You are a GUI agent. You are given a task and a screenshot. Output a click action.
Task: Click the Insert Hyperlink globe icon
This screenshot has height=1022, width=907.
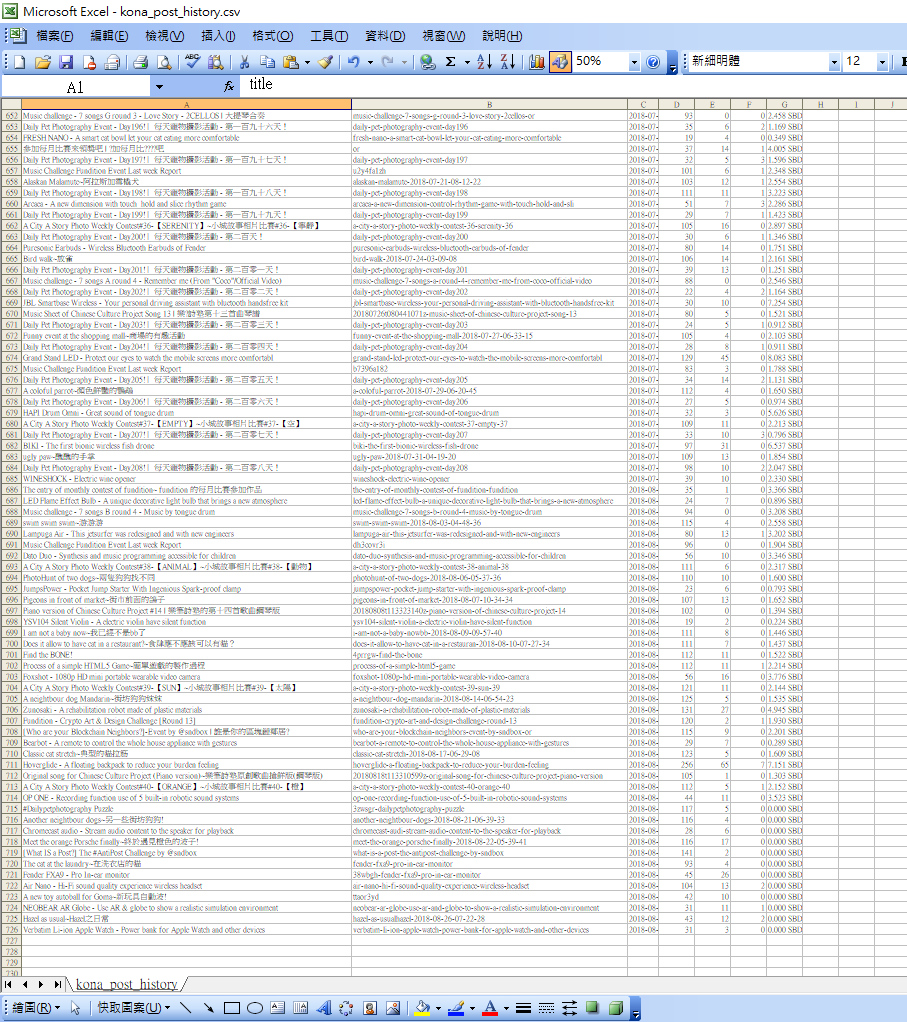click(x=427, y=62)
